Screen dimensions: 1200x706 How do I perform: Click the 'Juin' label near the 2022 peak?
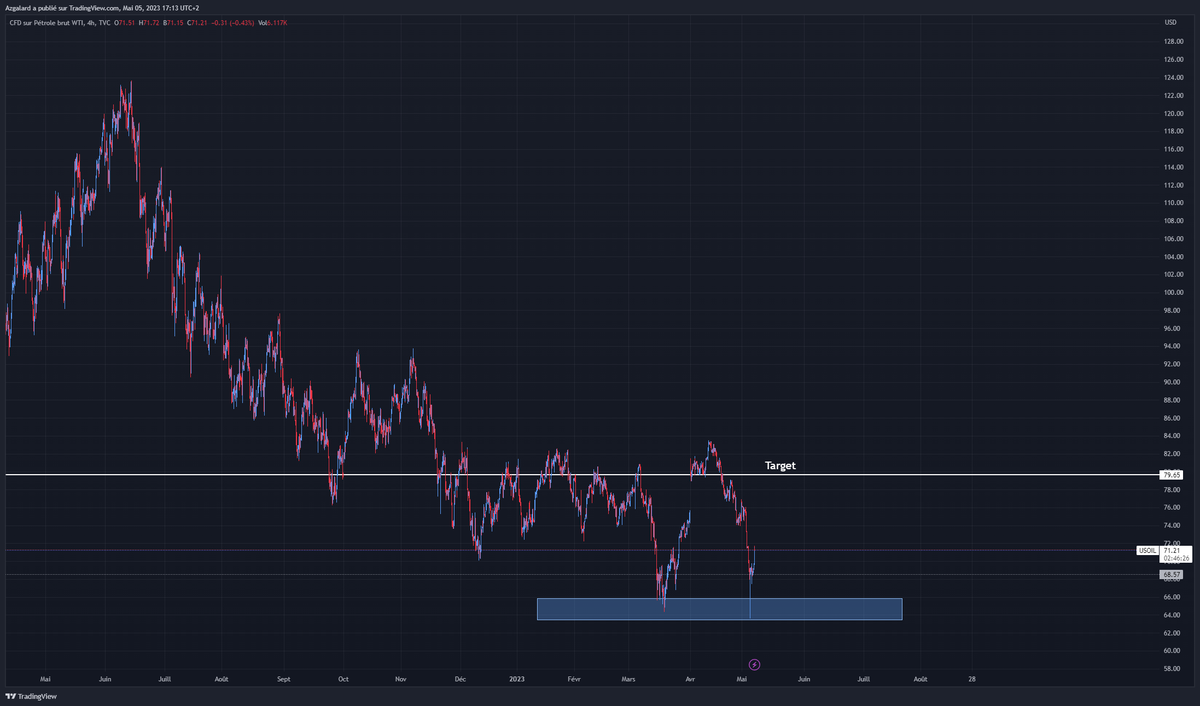point(105,679)
